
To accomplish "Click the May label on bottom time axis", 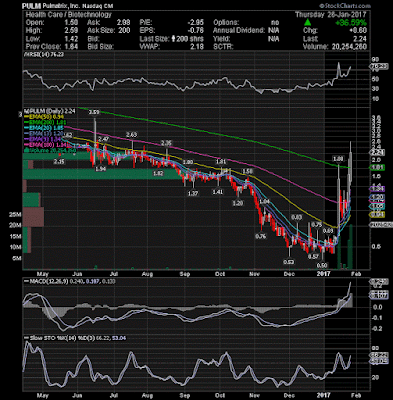I will click(x=42, y=394).
